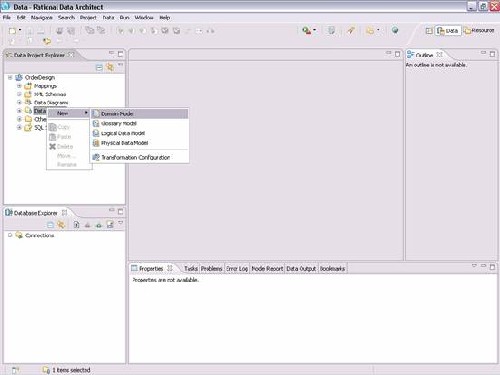Maximize the Outline panel
This screenshot has height=375, width=500.
492,54
